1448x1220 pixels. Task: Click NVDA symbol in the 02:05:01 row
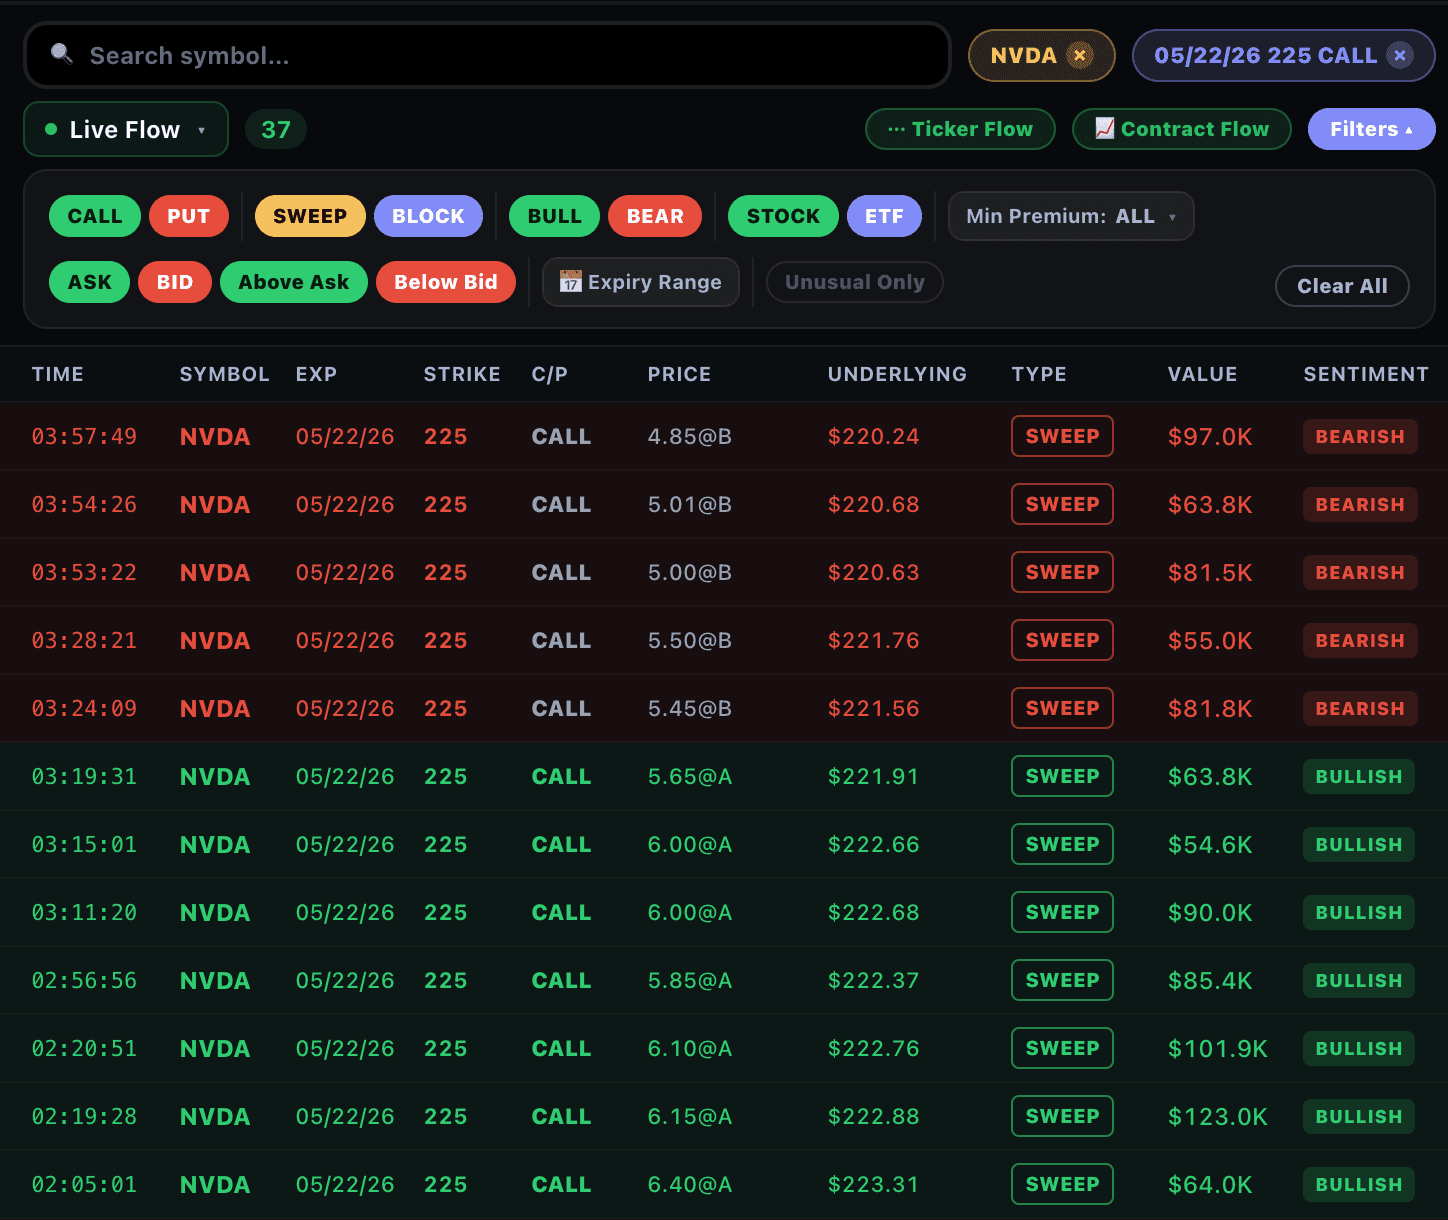point(215,1184)
